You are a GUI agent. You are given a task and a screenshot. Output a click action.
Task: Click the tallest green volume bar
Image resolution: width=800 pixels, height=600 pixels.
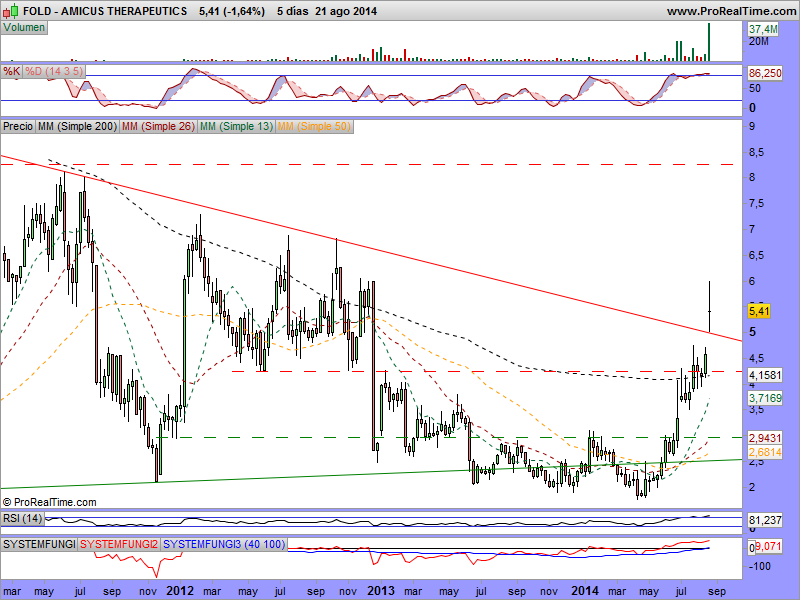[x=709, y=42]
